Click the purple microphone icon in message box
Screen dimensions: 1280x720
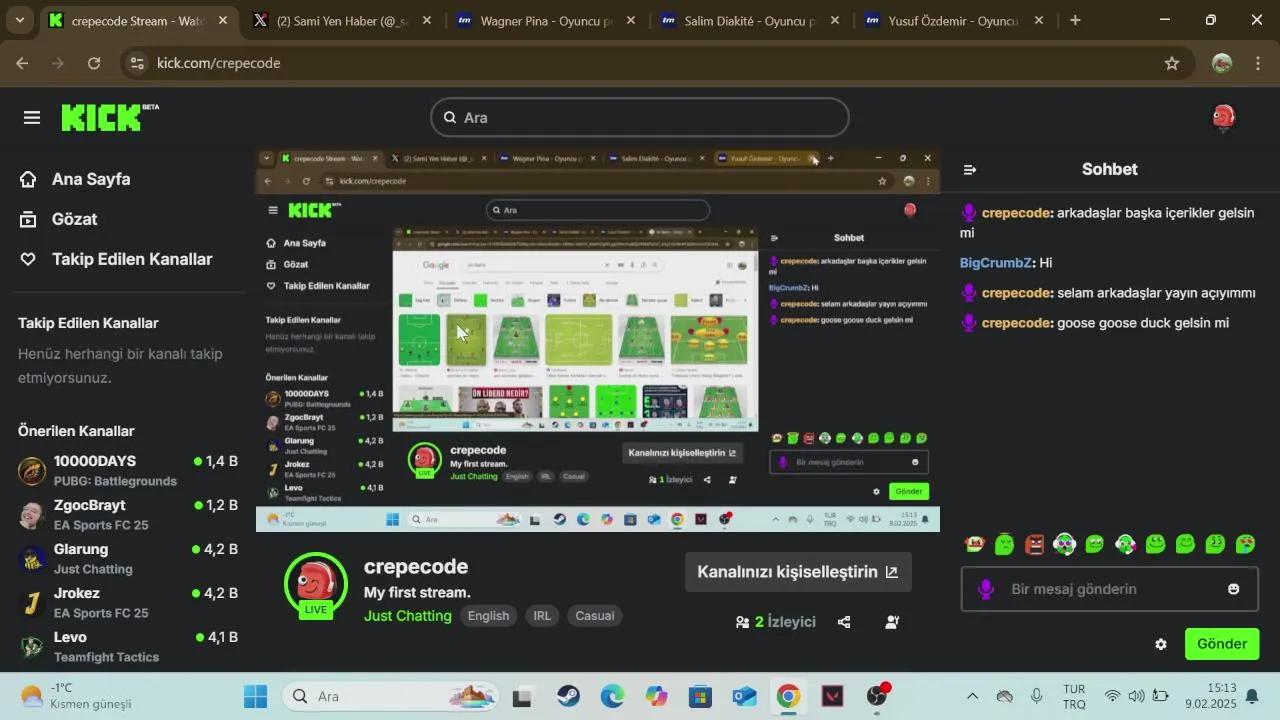point(986,589)
